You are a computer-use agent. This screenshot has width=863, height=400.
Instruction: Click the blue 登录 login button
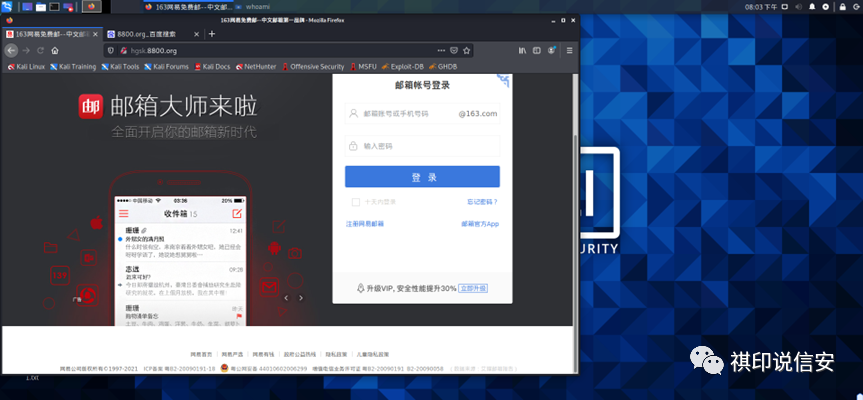[422, 177]
